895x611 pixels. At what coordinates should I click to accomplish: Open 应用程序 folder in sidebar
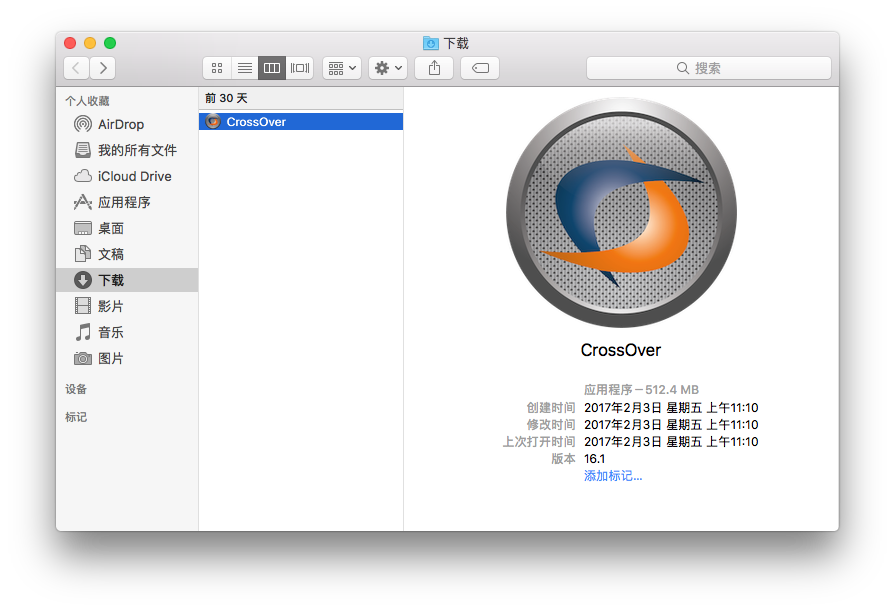[127, 202]
